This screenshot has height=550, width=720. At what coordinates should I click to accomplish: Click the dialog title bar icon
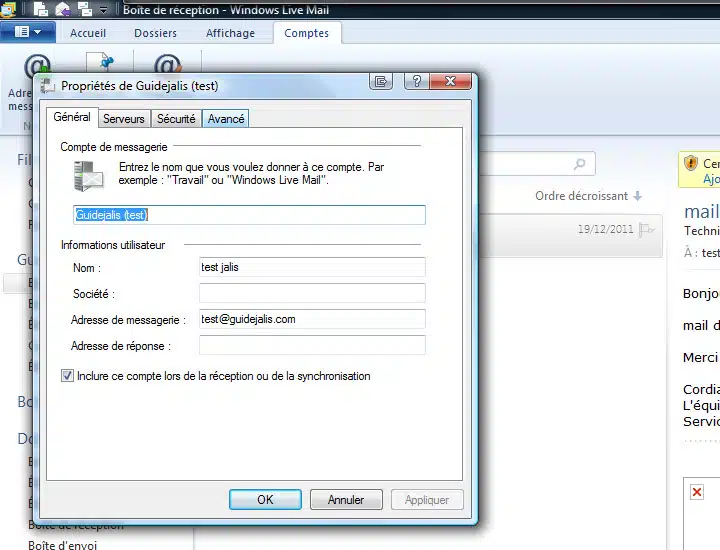[x=48, y=86]
